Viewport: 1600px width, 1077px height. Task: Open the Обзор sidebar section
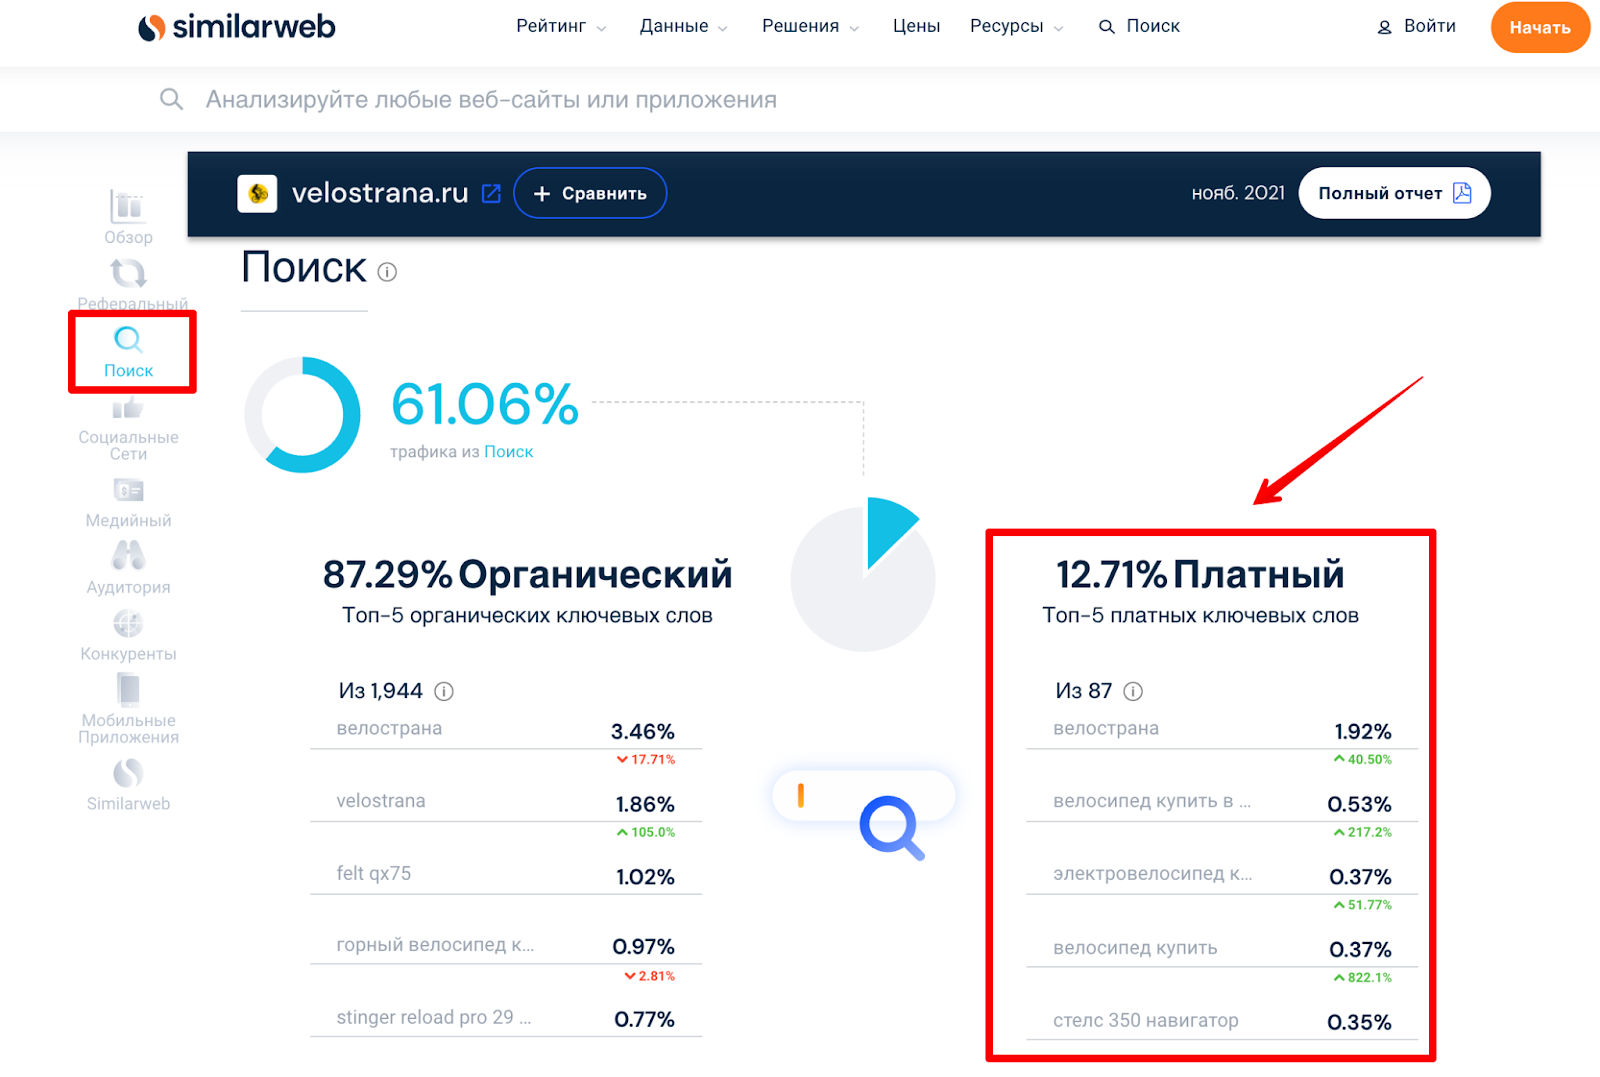128,217
